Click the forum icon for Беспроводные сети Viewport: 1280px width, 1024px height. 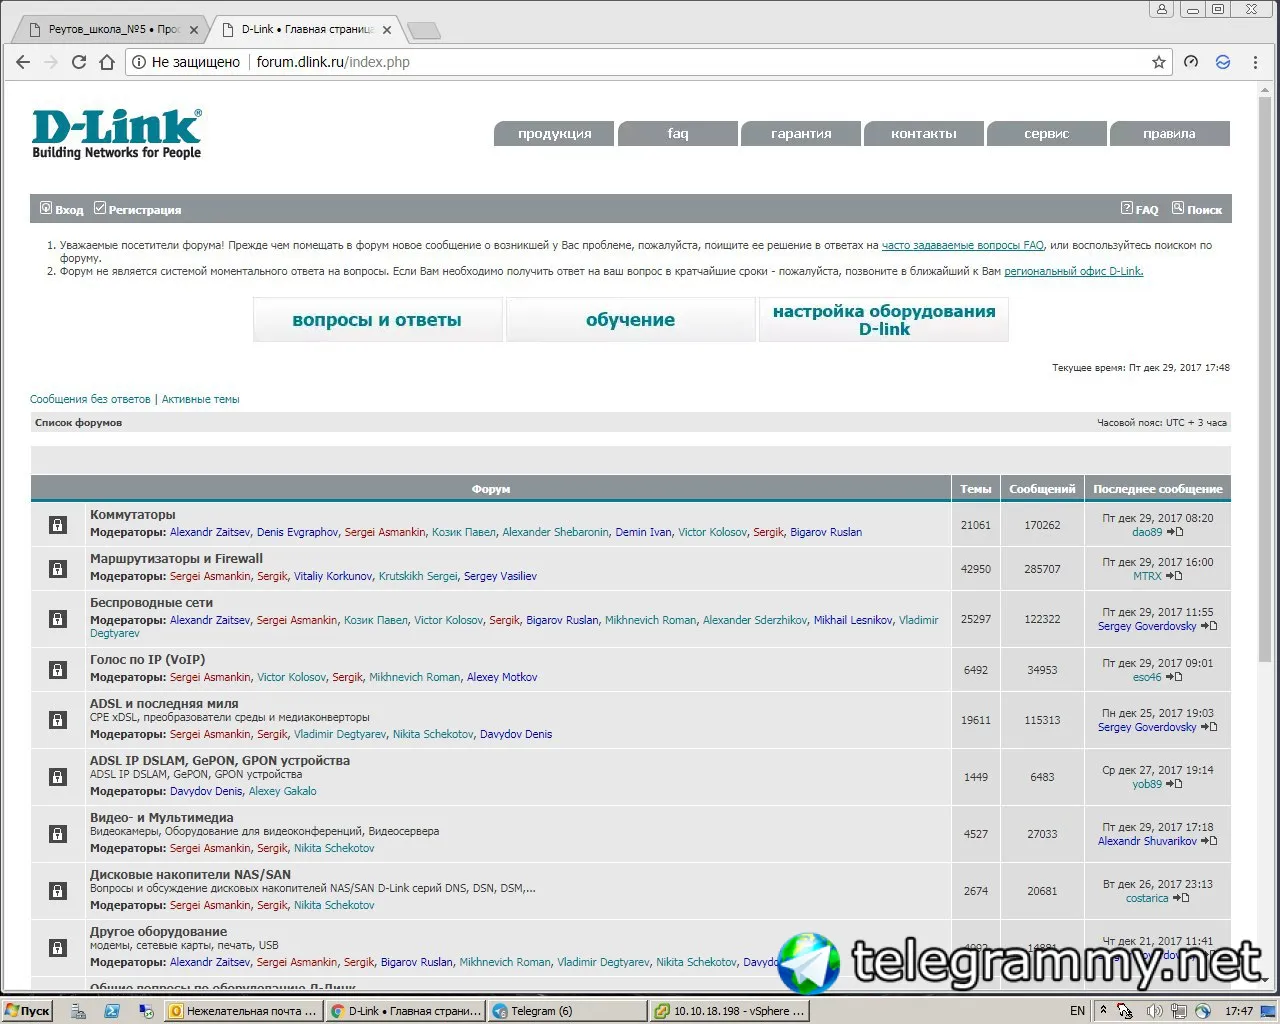58,619
